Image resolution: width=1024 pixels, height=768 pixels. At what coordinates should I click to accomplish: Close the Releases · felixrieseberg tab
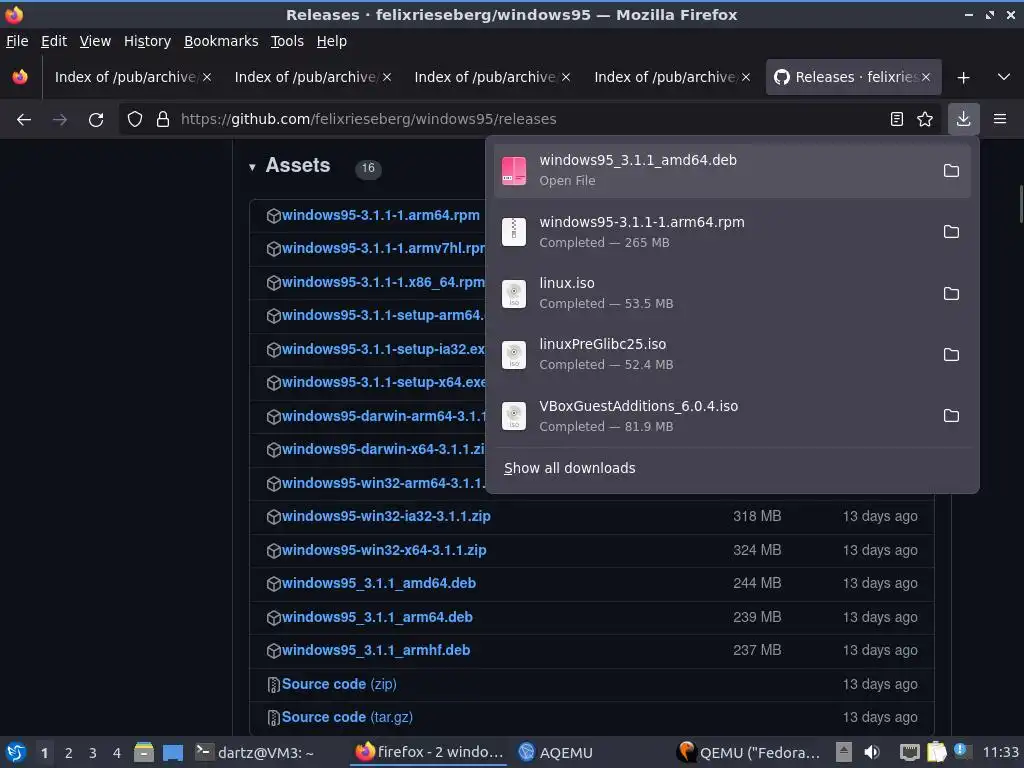pos(926,77)
